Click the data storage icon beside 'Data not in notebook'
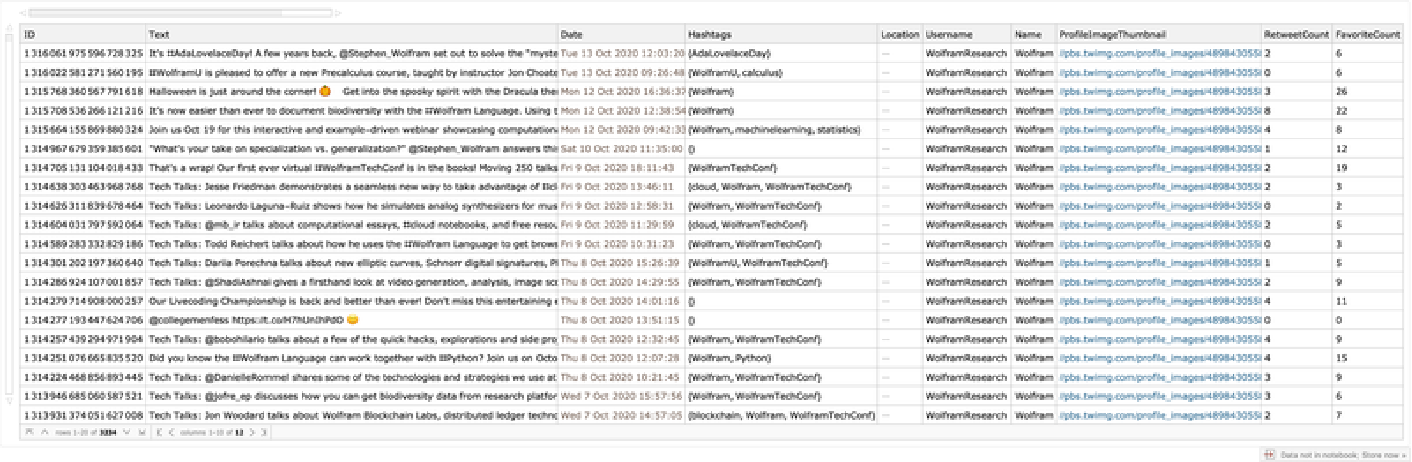Viewport: 1412px width, 462px height. (1269, 455)
